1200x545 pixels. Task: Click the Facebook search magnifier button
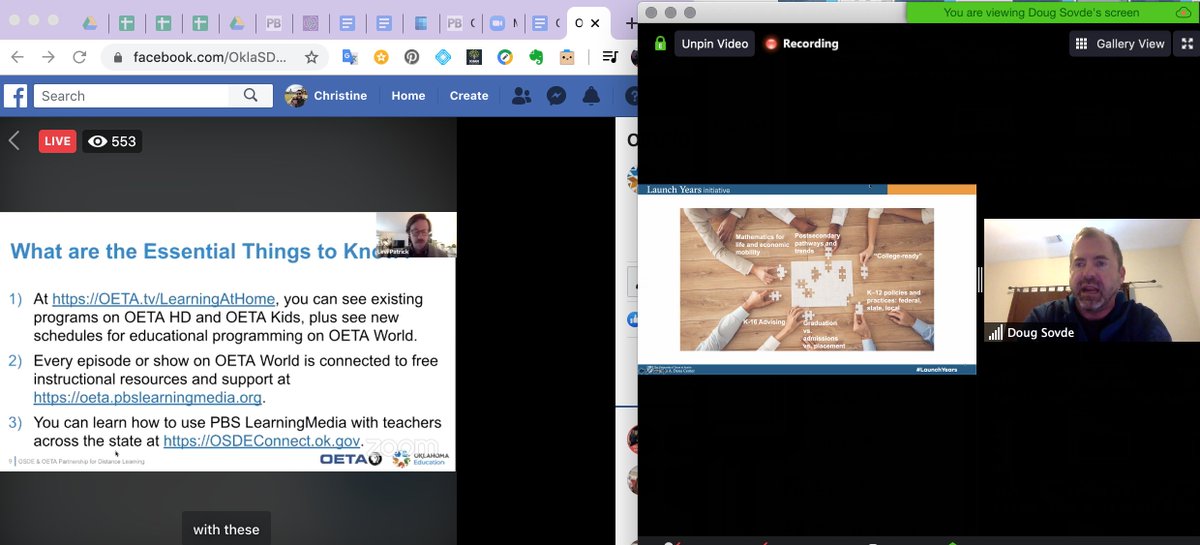(251, 96)
